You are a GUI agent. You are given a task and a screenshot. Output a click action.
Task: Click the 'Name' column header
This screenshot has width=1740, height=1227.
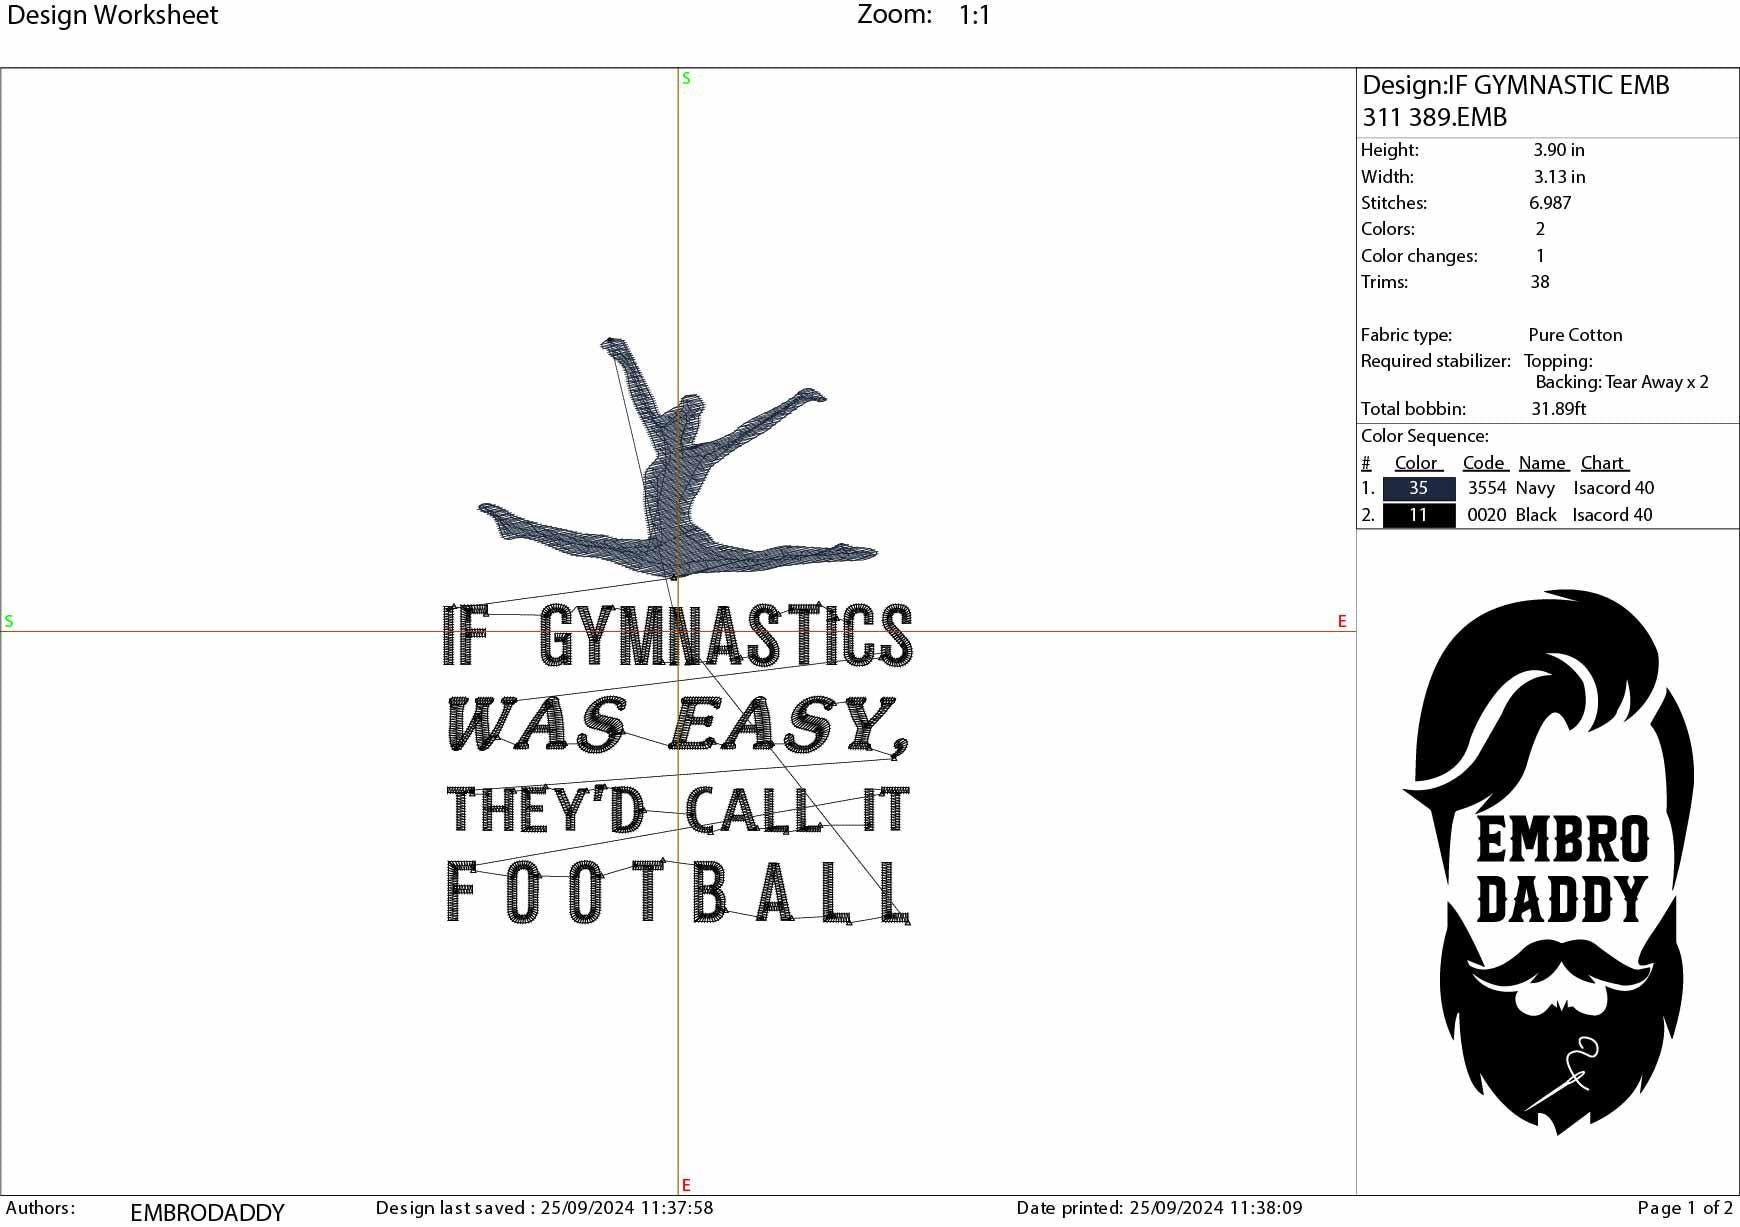coord(1543,462)
